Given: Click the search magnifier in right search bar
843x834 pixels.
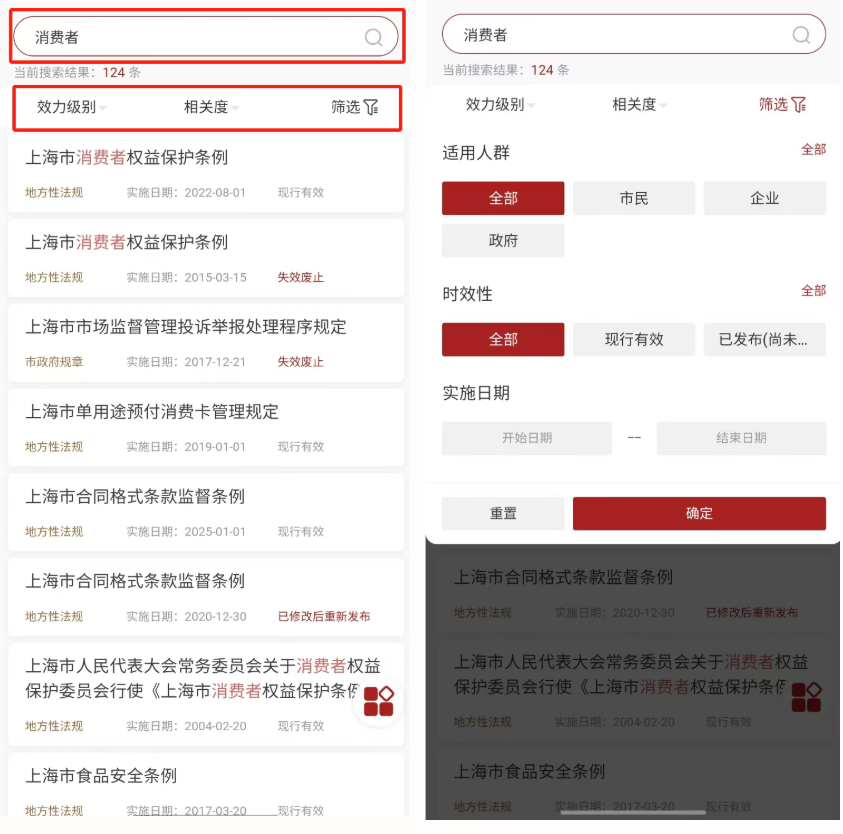Looking at the screenshot, I should point(801,35).
